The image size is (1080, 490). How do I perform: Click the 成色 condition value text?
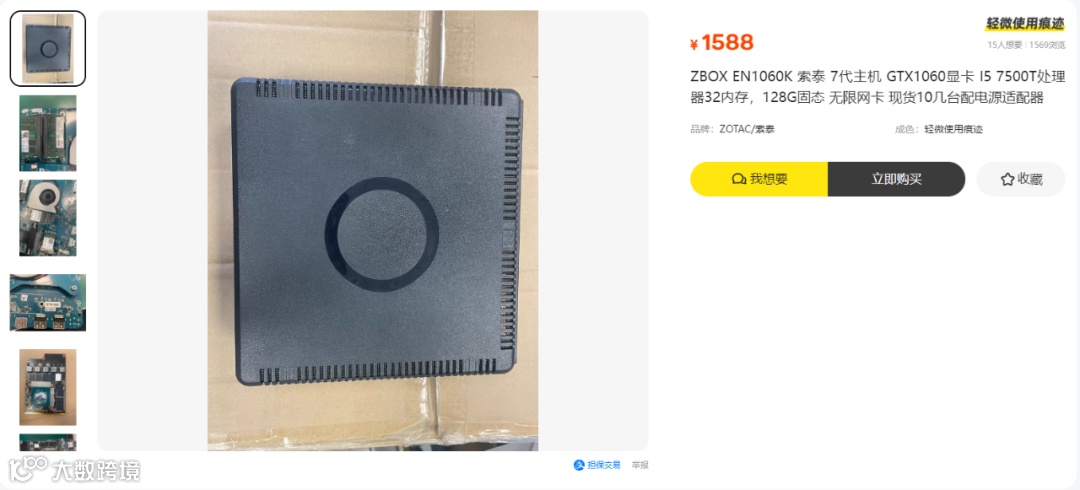(953, 129)
